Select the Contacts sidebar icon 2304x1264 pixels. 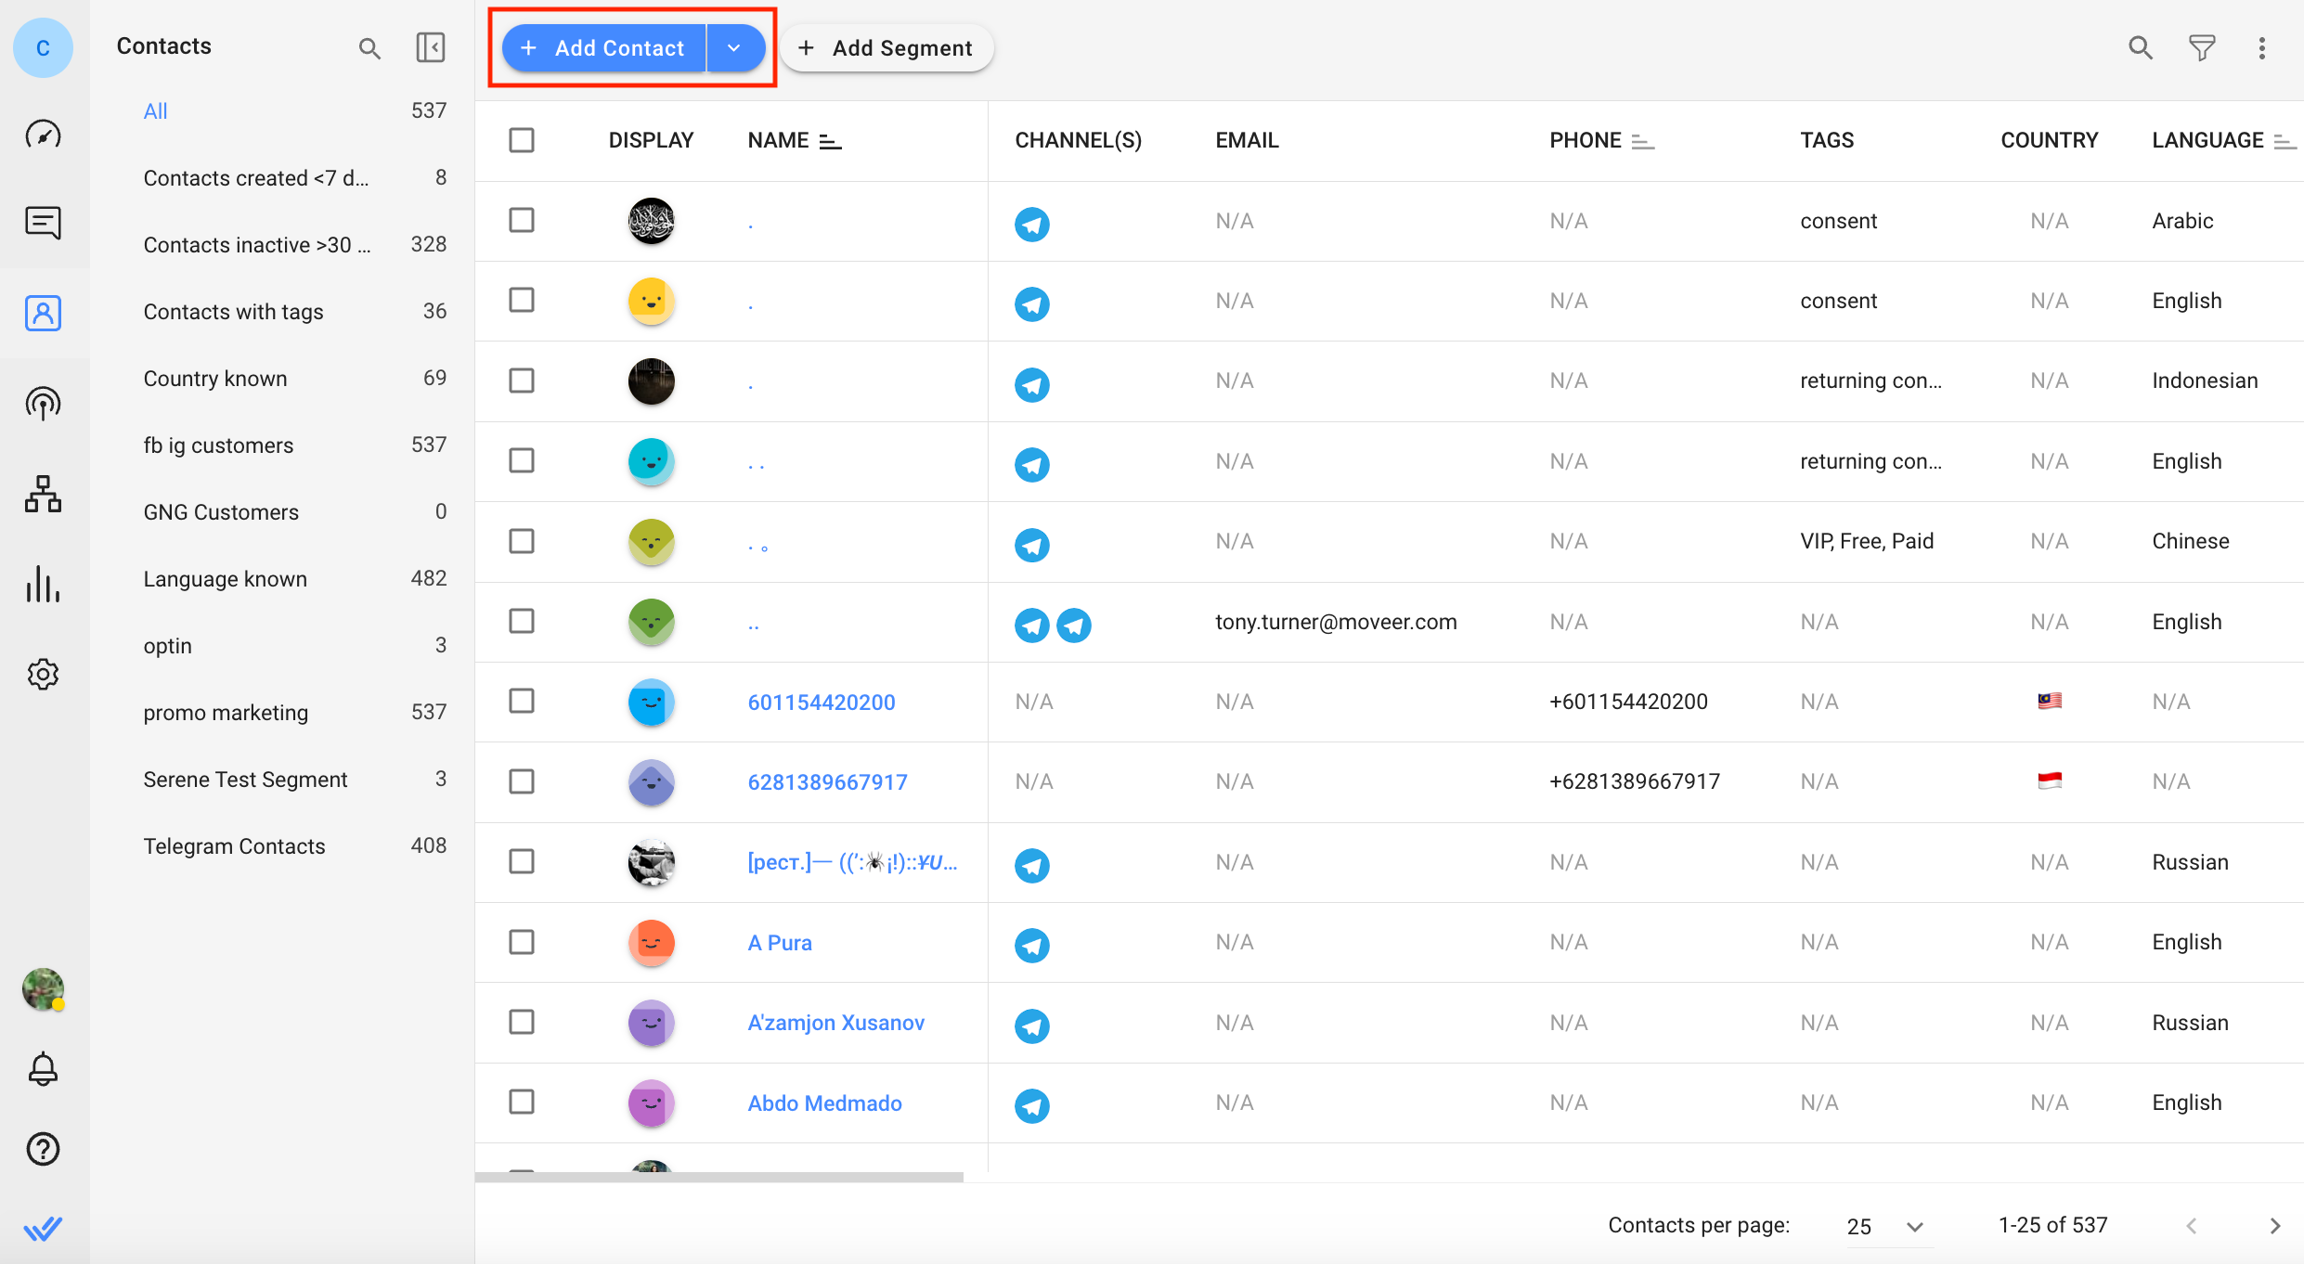coord(43,313)
